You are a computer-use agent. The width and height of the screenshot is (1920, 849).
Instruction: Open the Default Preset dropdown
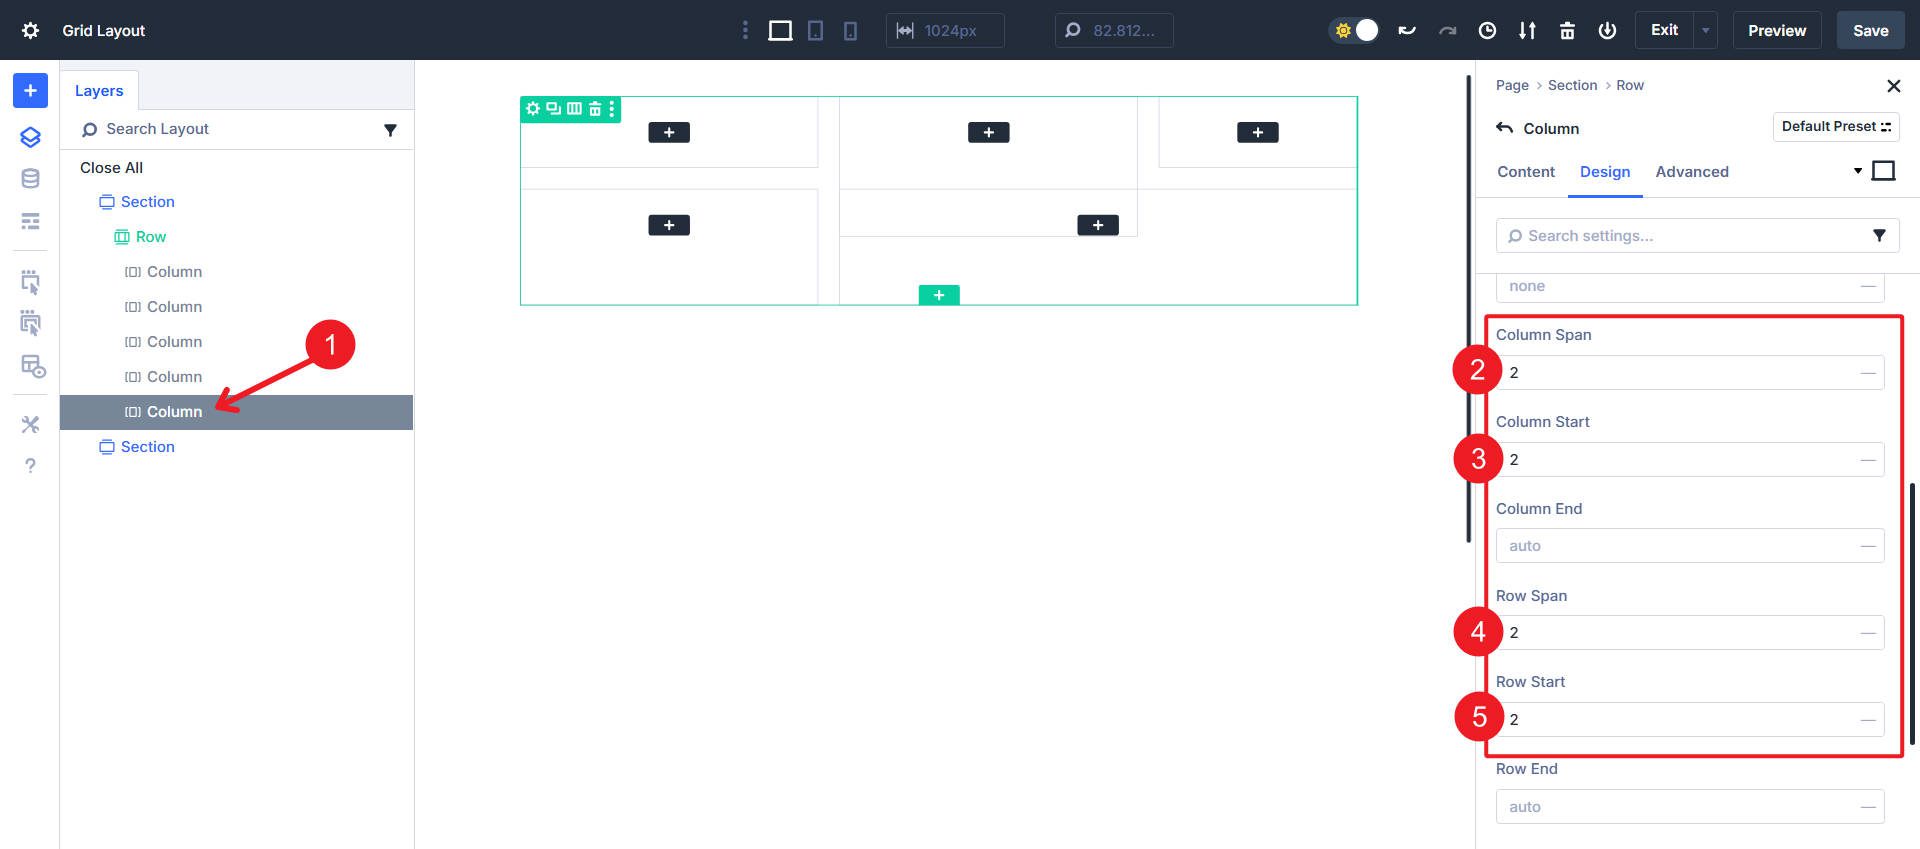pos(1835,127)
